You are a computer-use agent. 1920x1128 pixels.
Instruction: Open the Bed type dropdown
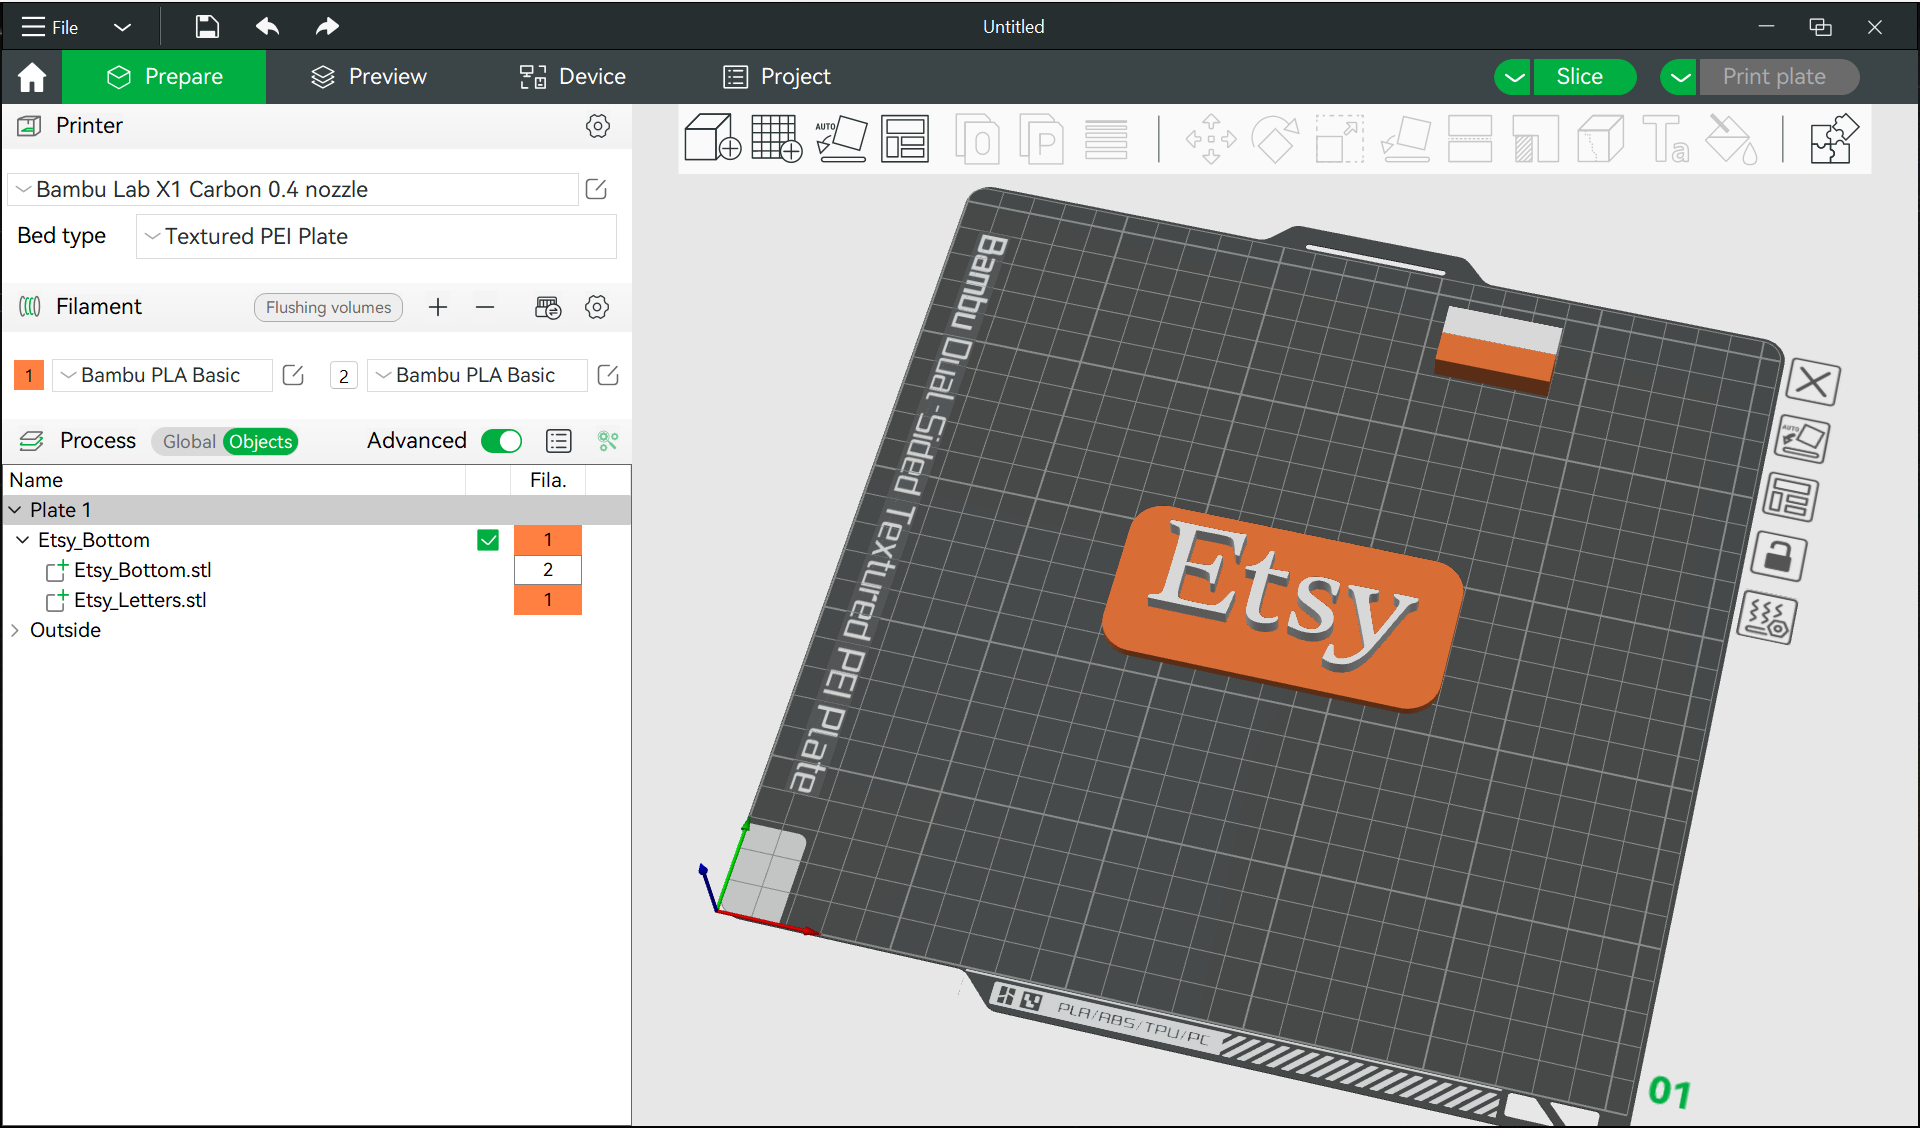coord(375,236)
